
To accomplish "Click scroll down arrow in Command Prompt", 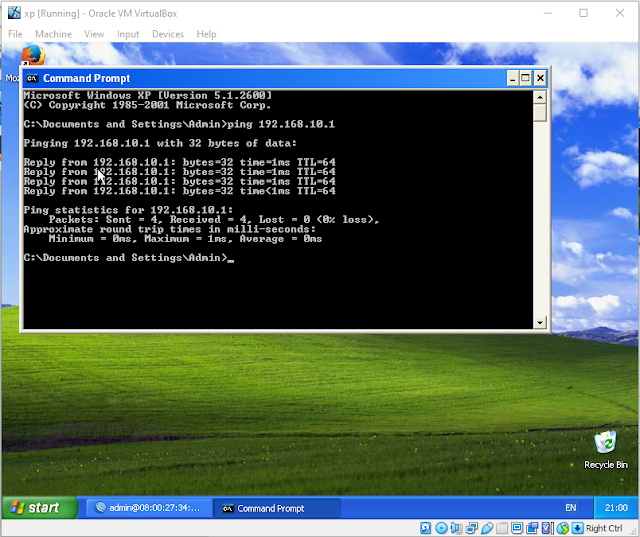I will coord(540,322).
